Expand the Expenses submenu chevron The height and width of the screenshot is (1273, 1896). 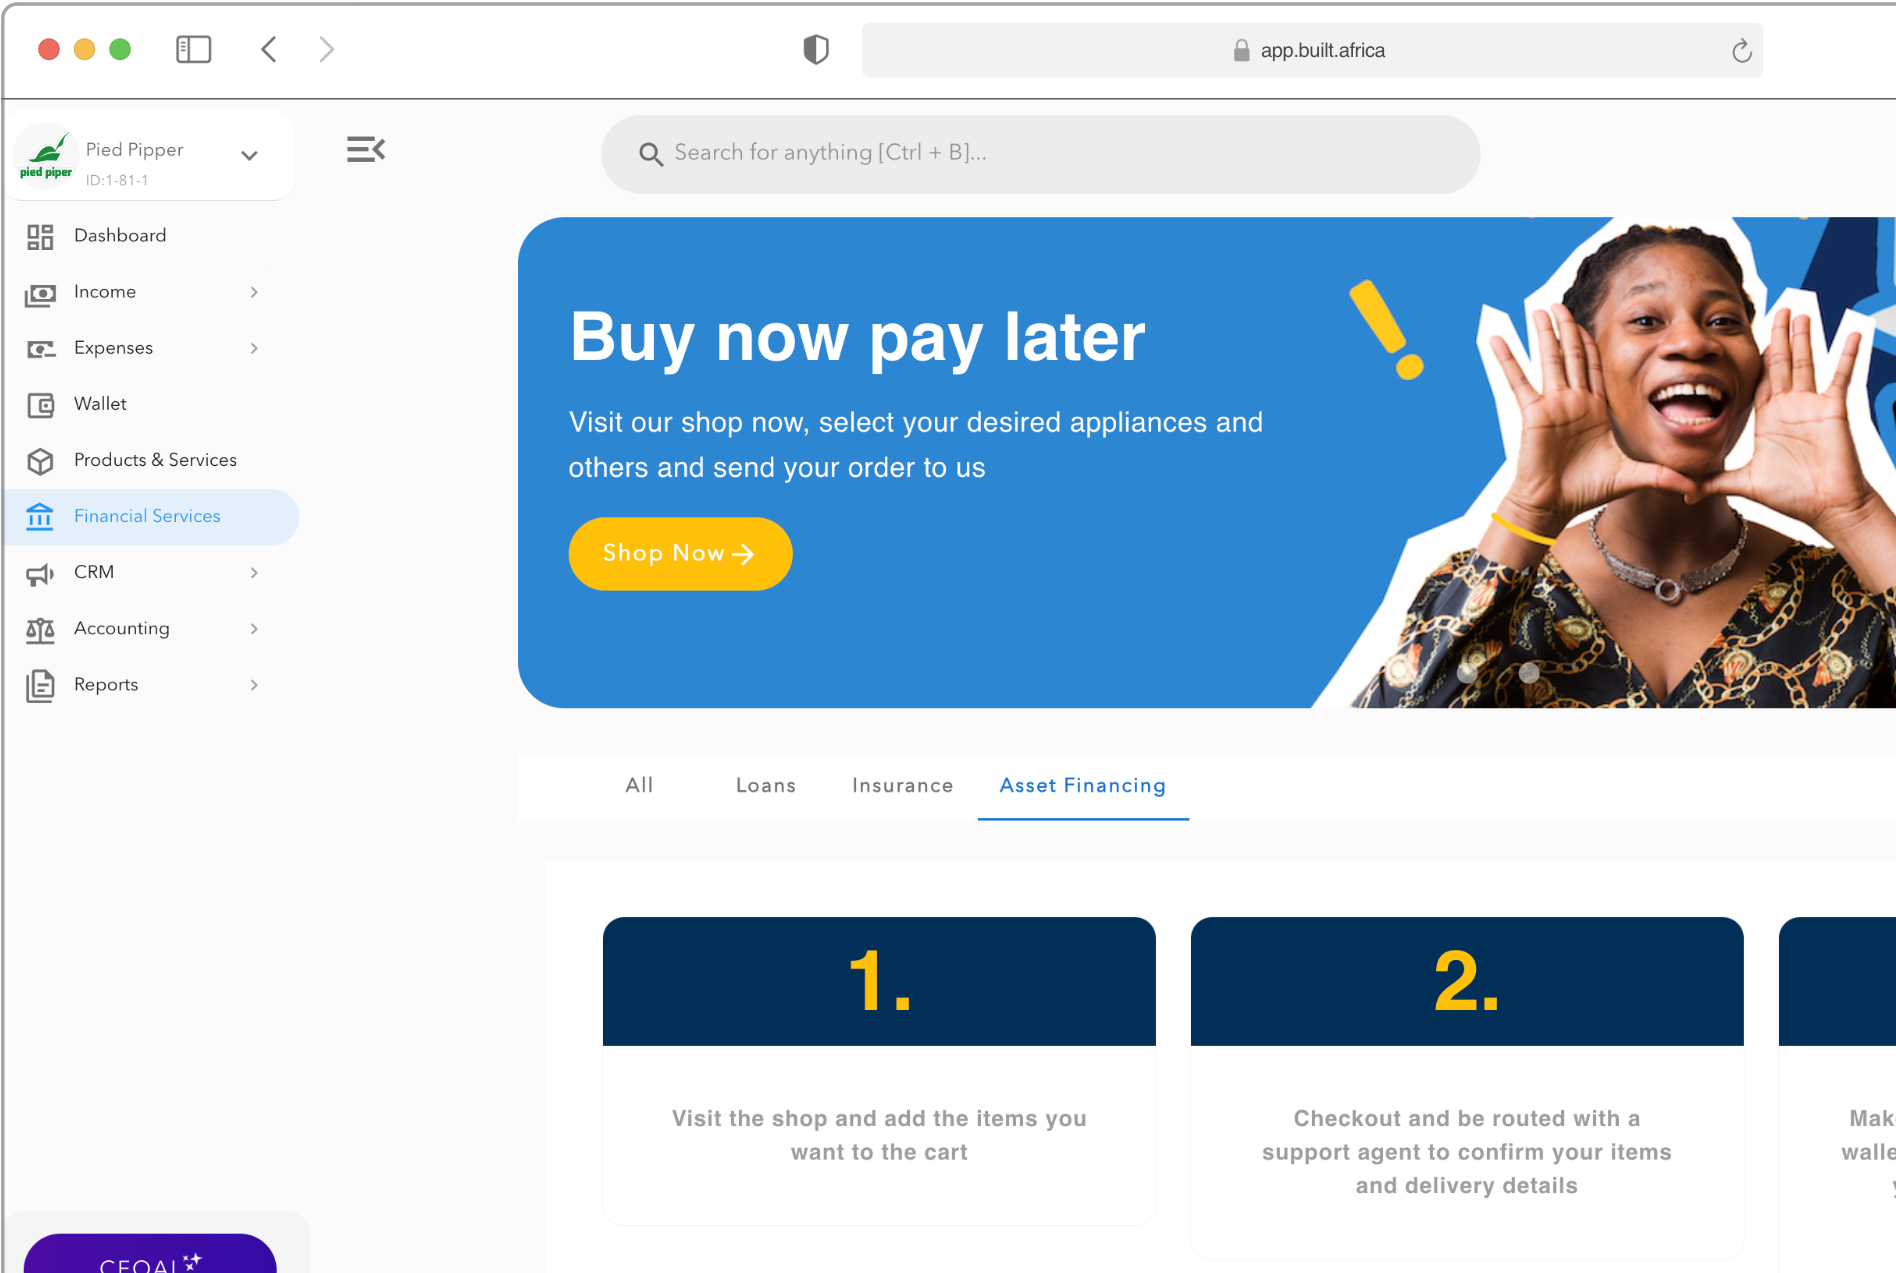point(254,348)
